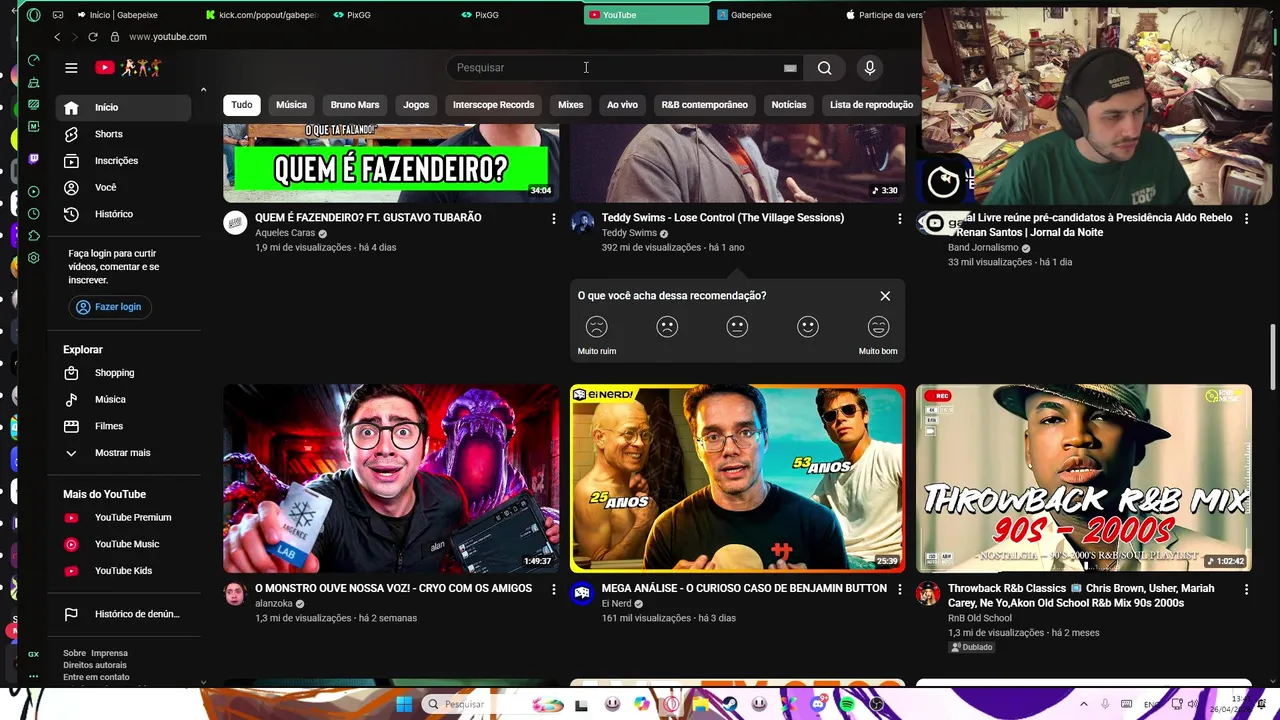This screenshot has width=1280, height=720.
Task: Switch to kick.com/popout browser tab
Action: tap(261, 15)
